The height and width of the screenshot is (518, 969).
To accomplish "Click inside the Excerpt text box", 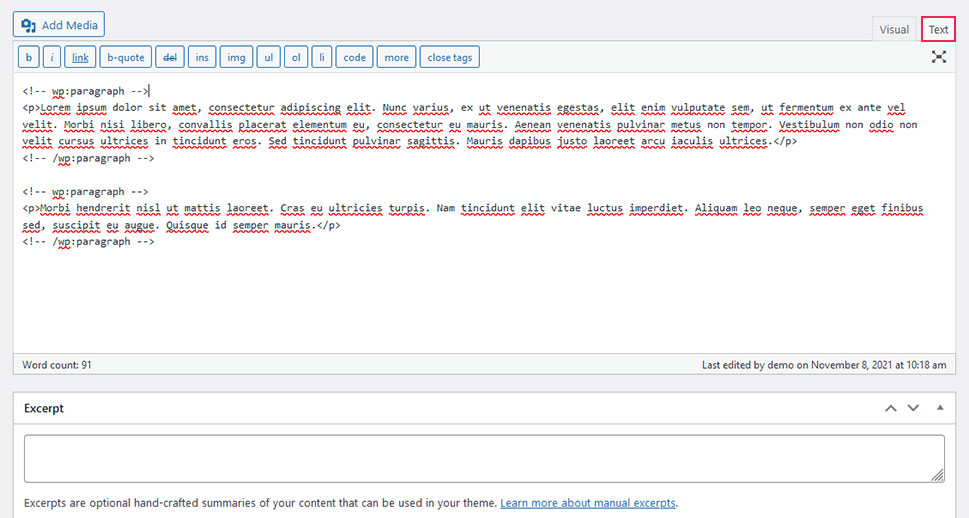I will pos(484,459).
